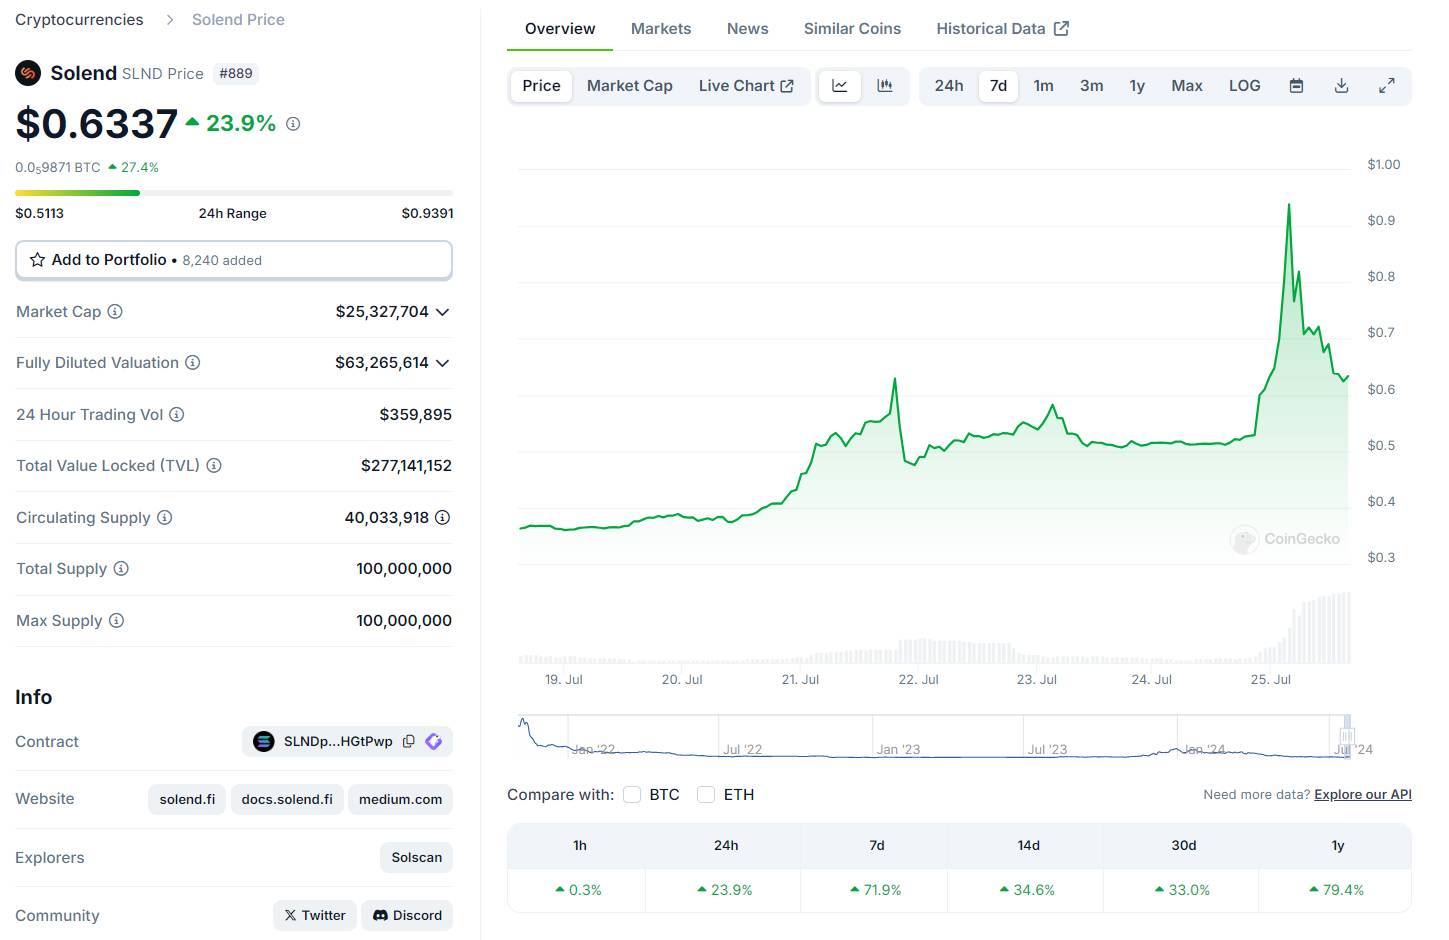Viewport: 1449px width, 940px height.
Task: Click the #889 rank badge
Action: [236, 74]
